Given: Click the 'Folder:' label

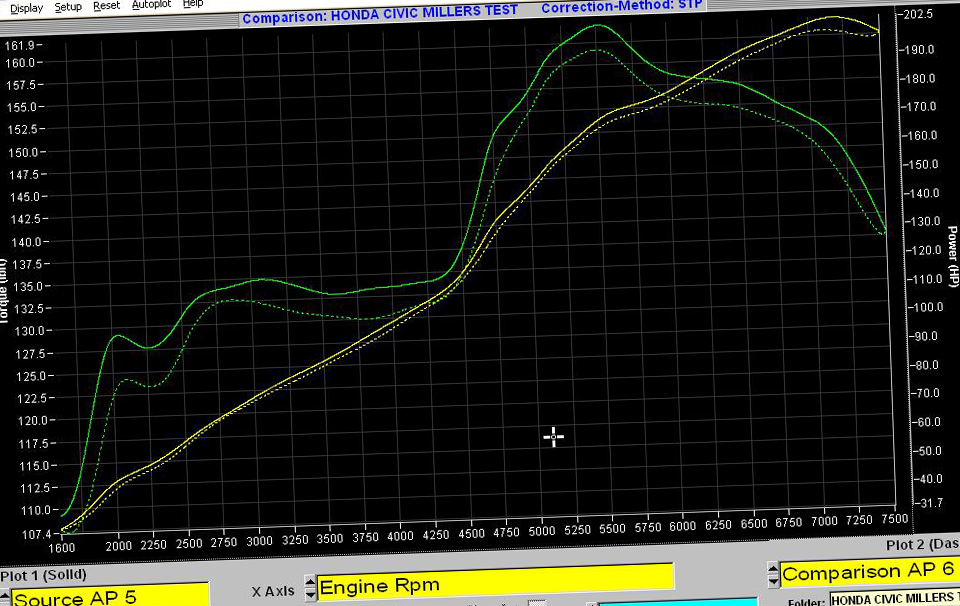Looking at the screenshot, I should [x=806, y=602].
